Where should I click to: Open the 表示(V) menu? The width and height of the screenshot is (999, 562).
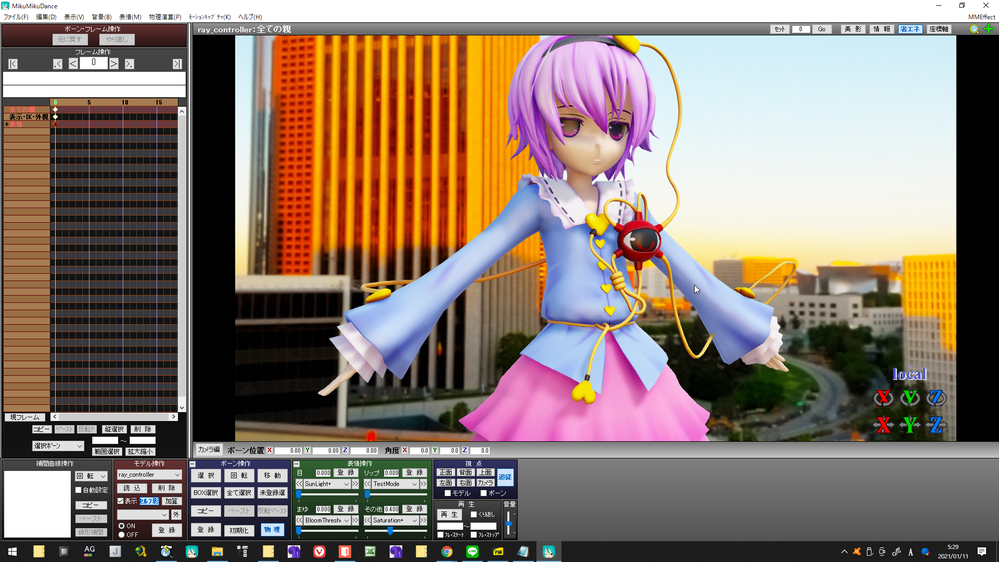tap(74, 17)
